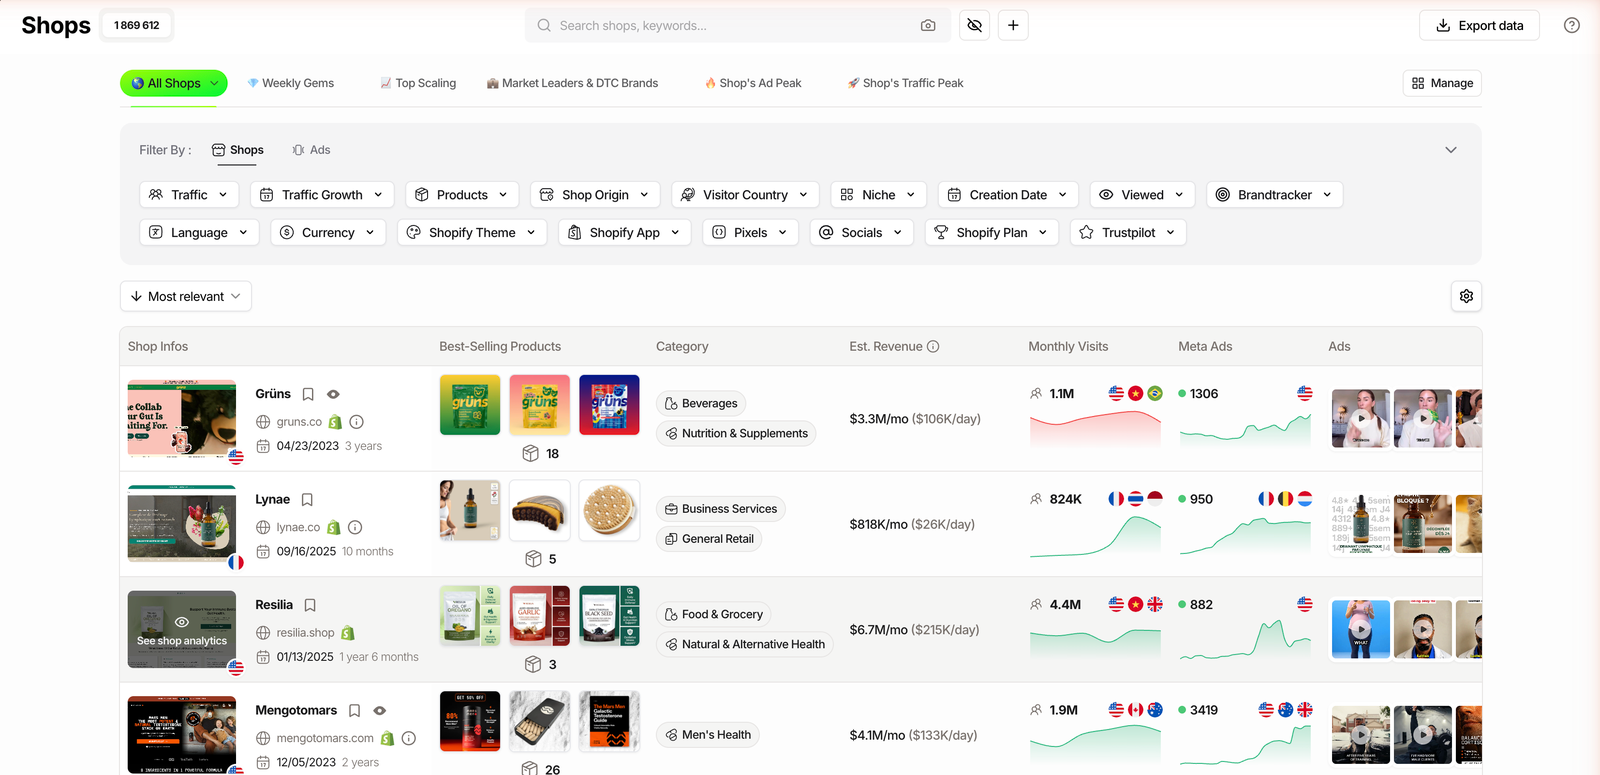Switch to Top Scaling tab

pyautogui.click(x=418, y=83)
